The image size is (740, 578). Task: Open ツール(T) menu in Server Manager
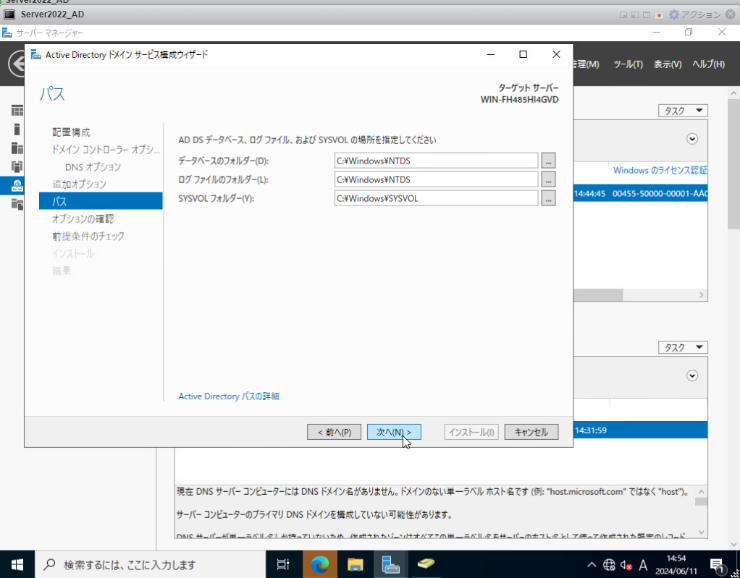click(628, 64)
